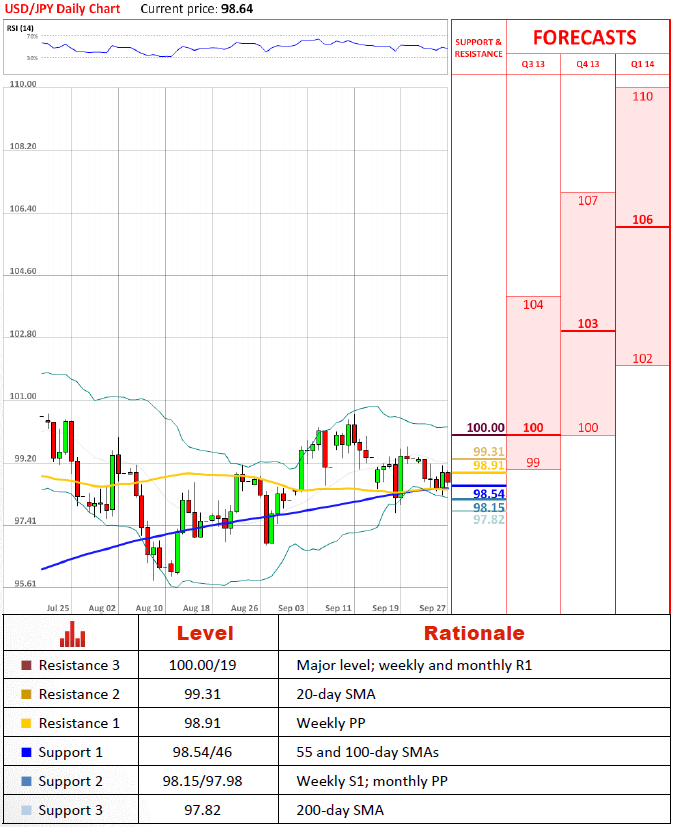Click the Support & Resistance column header
Image resolution: width=674 pixels, height=827 pixels.
coord(479,48)
